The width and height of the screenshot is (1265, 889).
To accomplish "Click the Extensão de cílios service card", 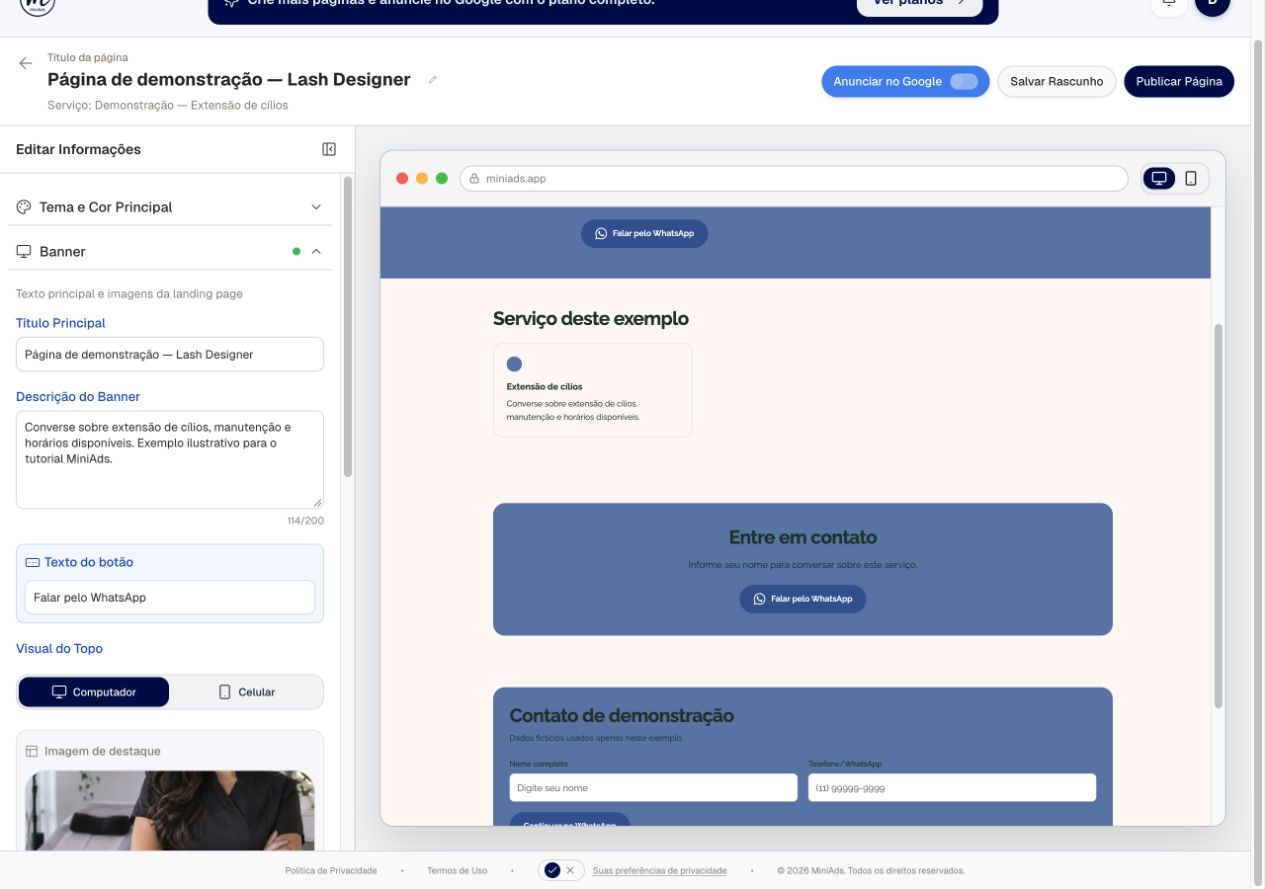I will (593, 390).
